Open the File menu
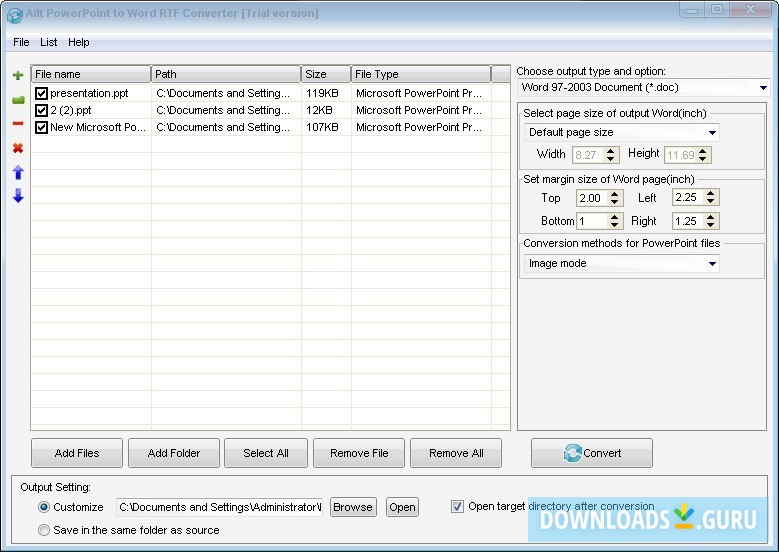This screenshot has height=552, width=779. coord(21,42)
